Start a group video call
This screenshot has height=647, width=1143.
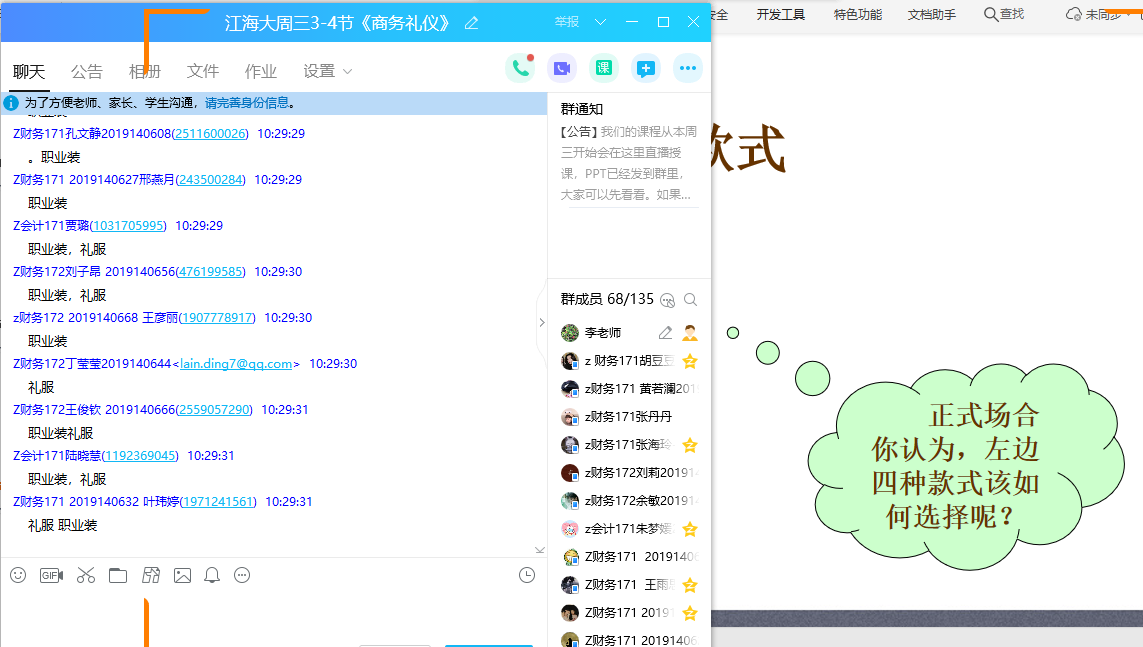(562, 68)
